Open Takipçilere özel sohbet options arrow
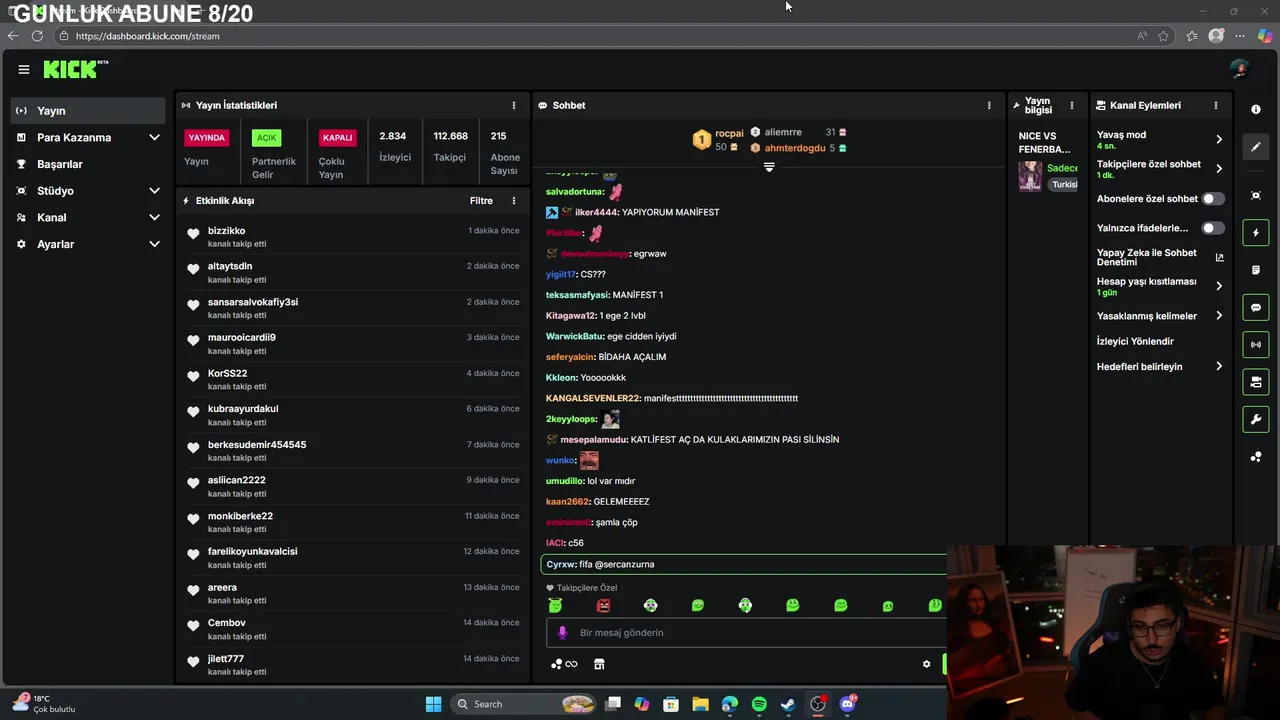1280x720 pixels. tap(1219, 168)
